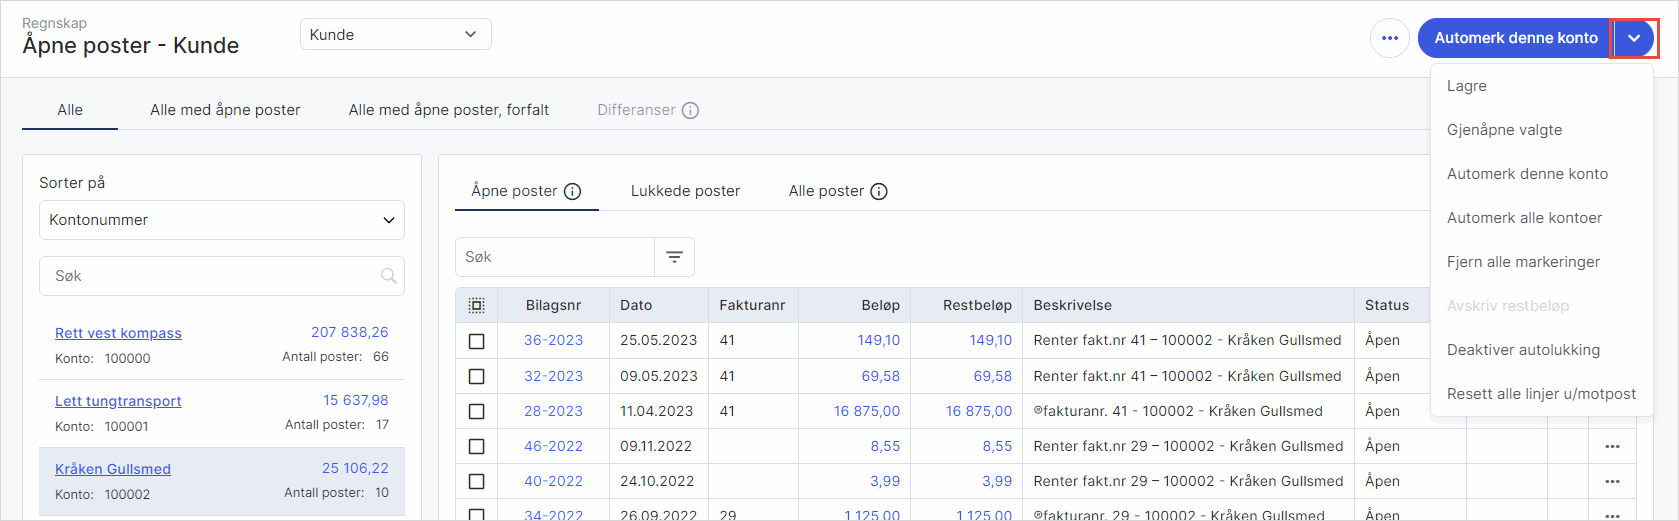This screenshot has height=521, width=1679.
Task: Choose Automerk alle kontoer from menu
Action: click(x=1524, y=218)
